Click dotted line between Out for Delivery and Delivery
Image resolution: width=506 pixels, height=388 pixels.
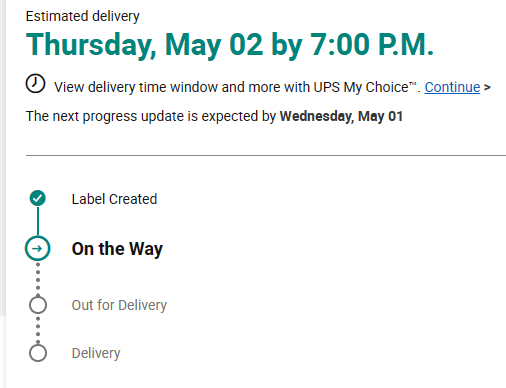click(x=38, y=329)
